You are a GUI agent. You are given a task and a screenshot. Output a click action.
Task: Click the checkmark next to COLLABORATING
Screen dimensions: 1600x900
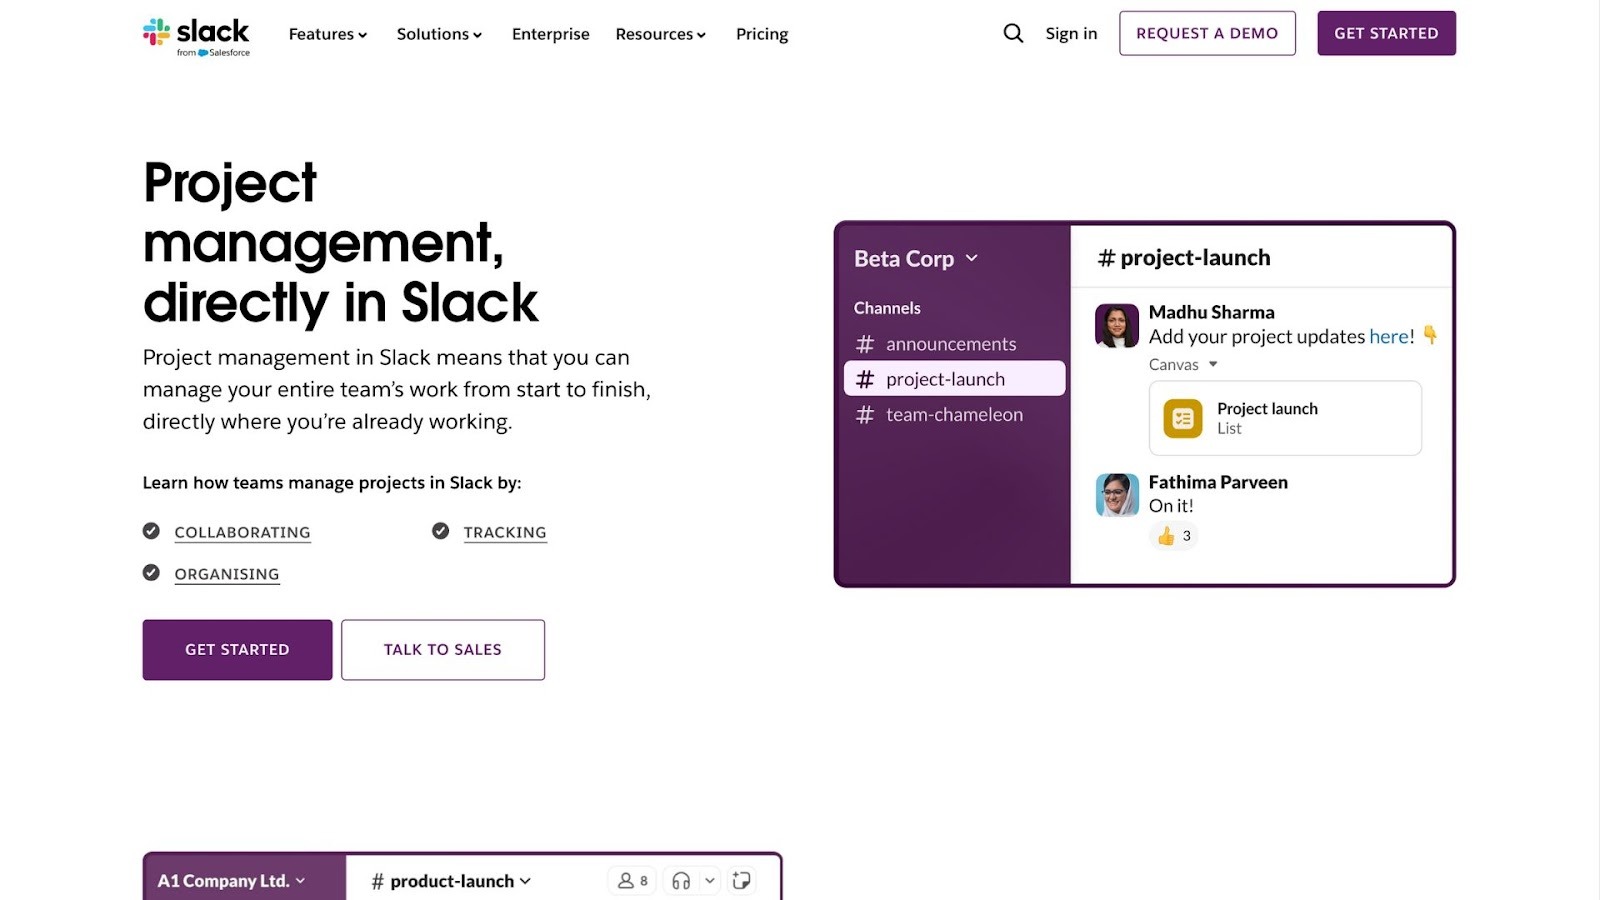[x=150, y=531]
